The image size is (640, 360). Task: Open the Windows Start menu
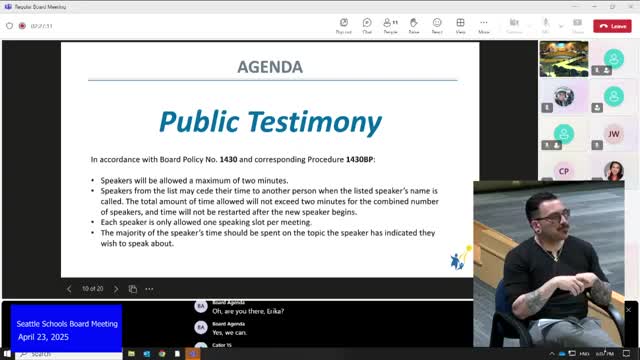click(7, 353)
